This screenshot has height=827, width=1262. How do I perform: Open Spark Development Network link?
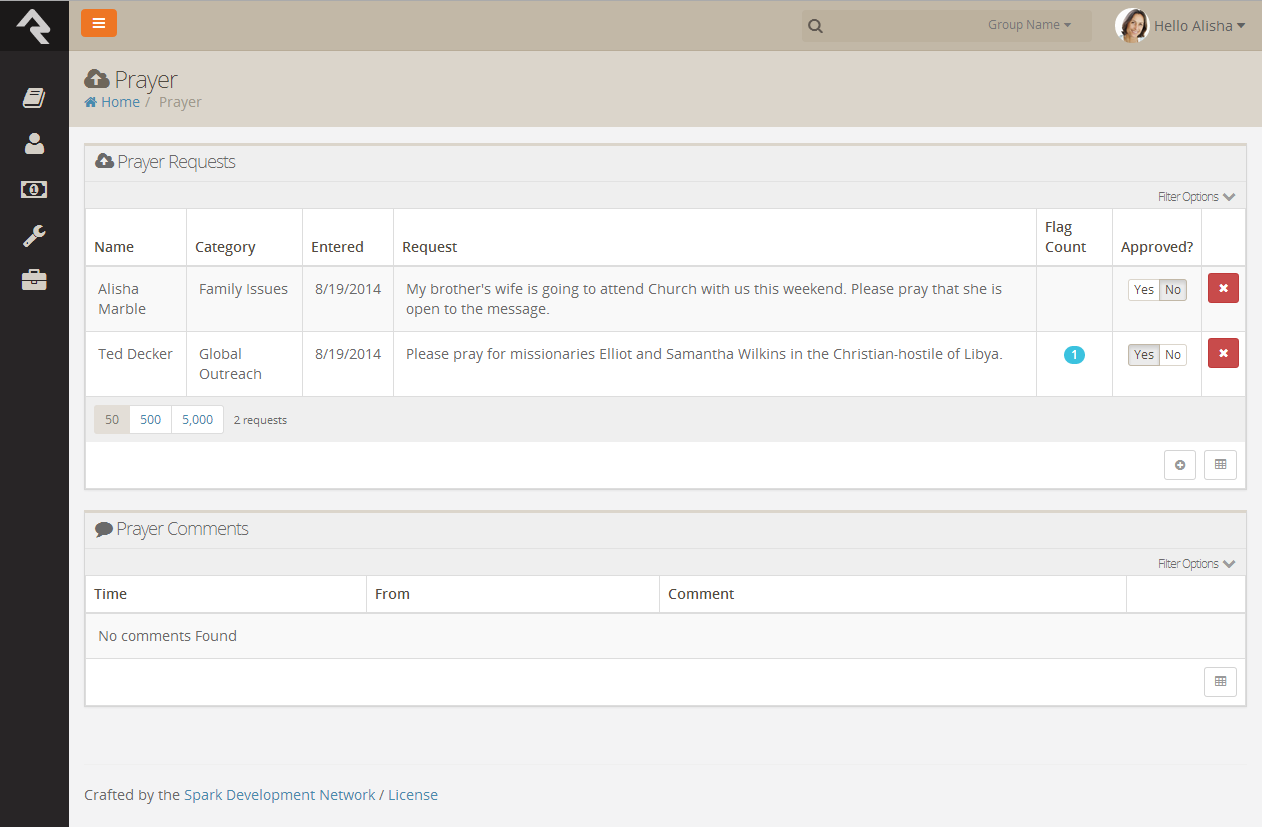click(280, 795)
